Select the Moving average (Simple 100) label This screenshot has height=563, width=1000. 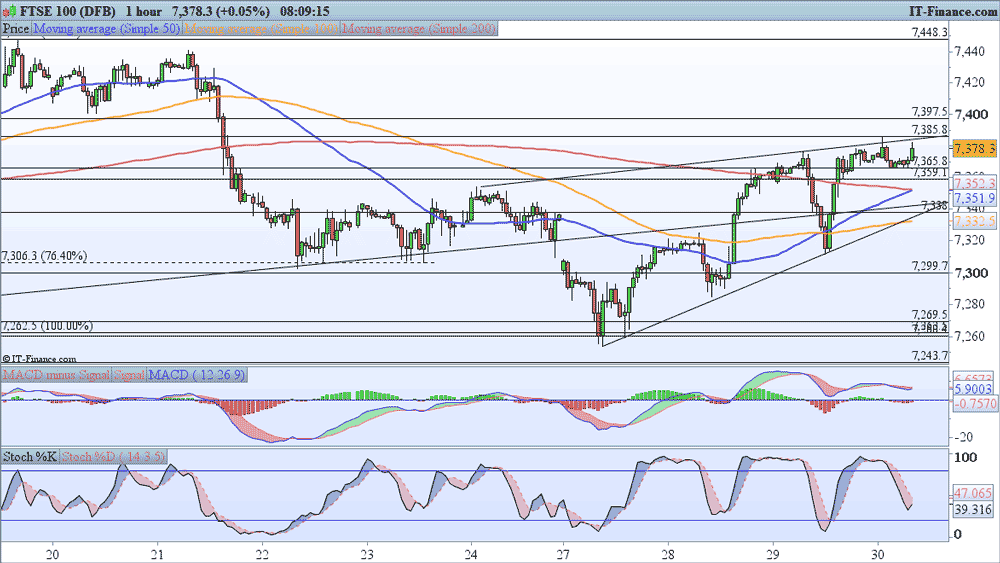pyautogui.click(x=261, y=29)
